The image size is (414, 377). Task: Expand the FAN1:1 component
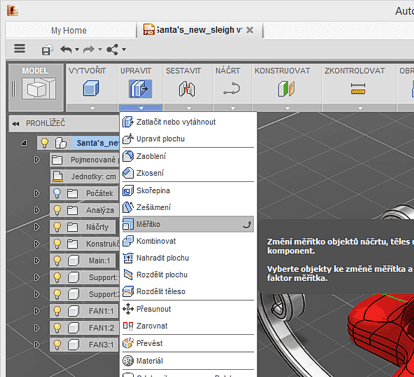[x=37, y=311]
